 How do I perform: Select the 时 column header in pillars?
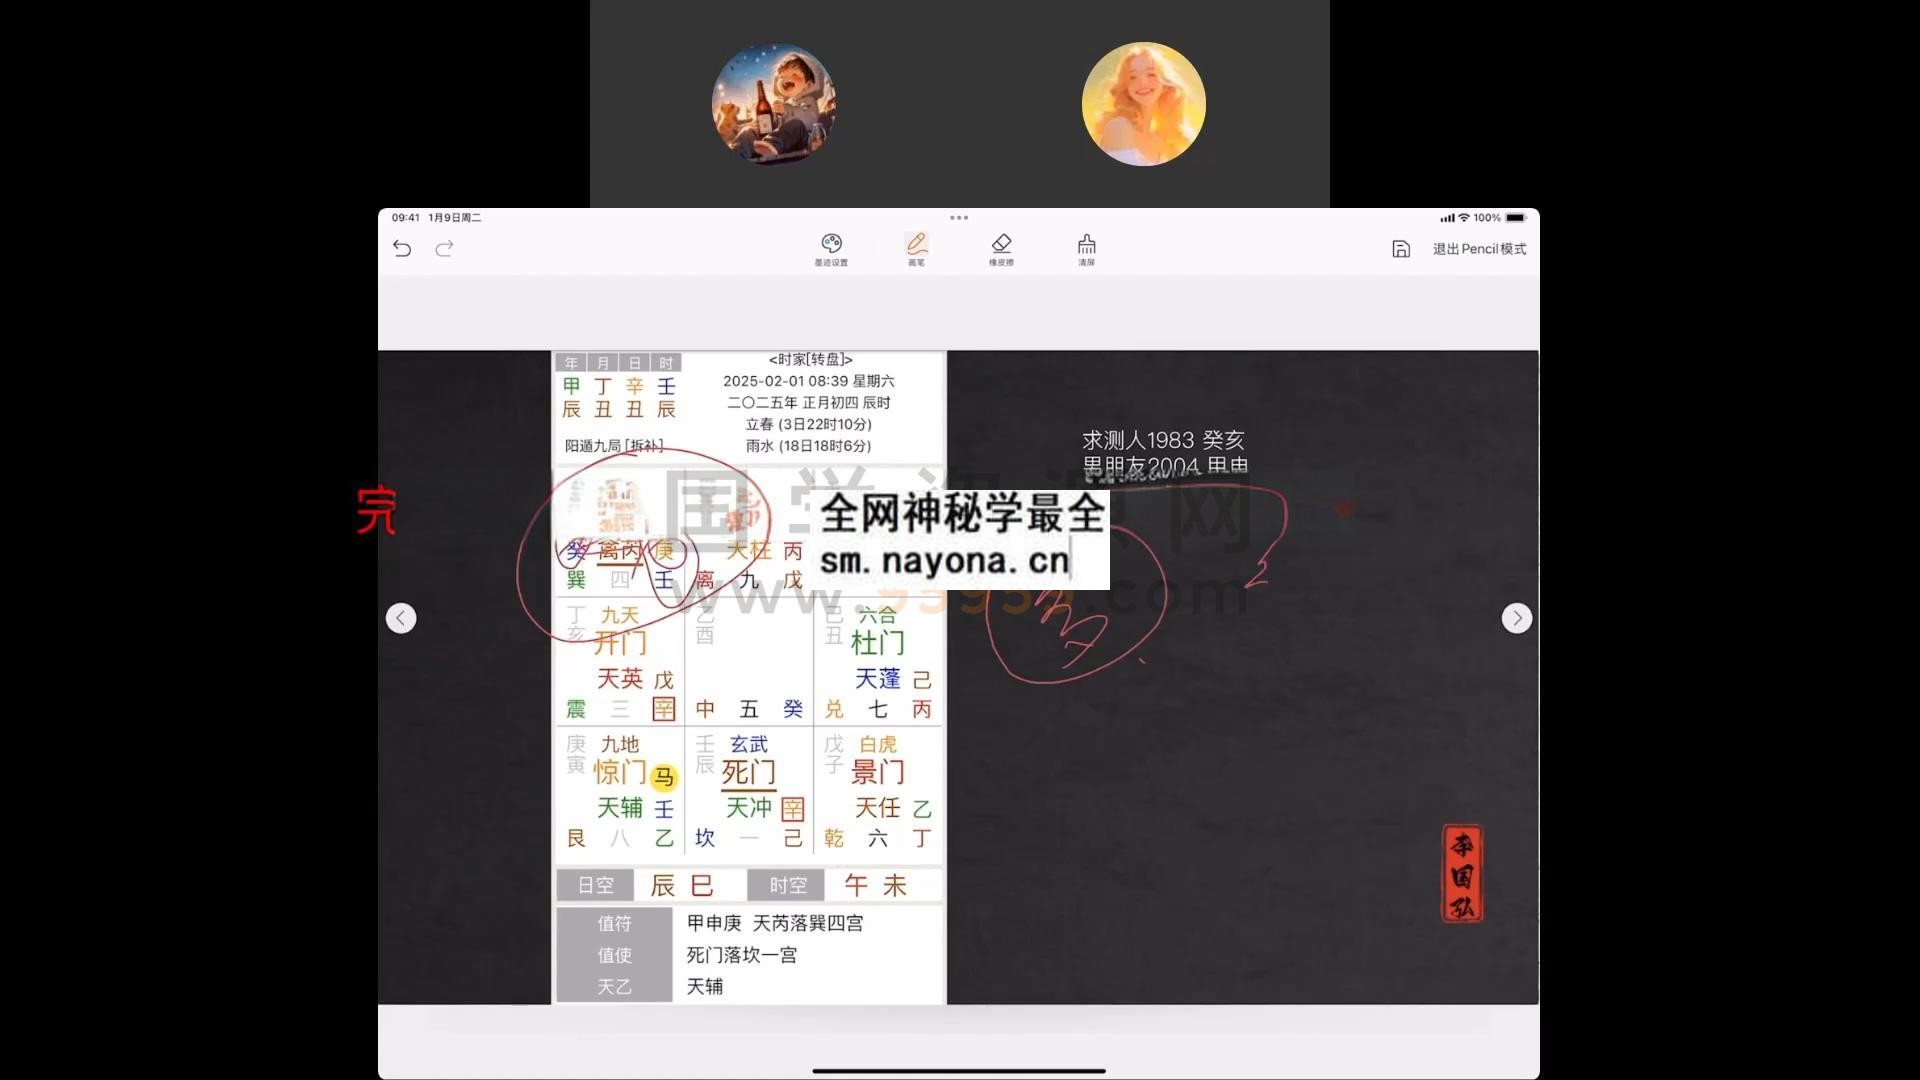[666, 363]
